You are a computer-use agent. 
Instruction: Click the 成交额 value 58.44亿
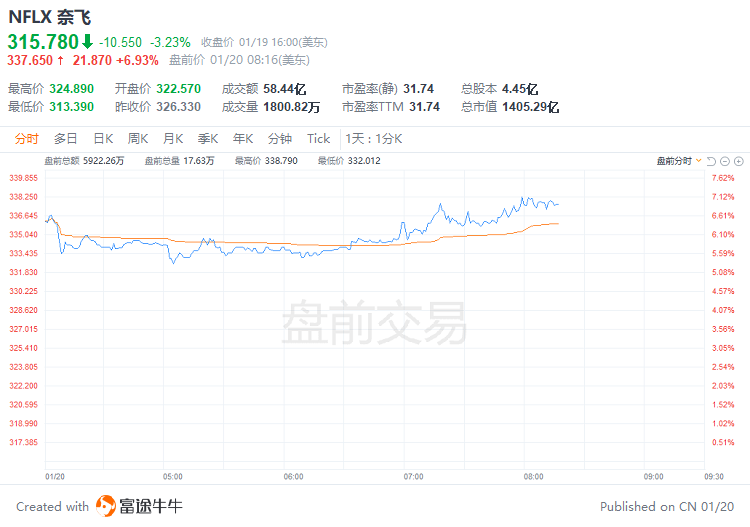point(285,89)
